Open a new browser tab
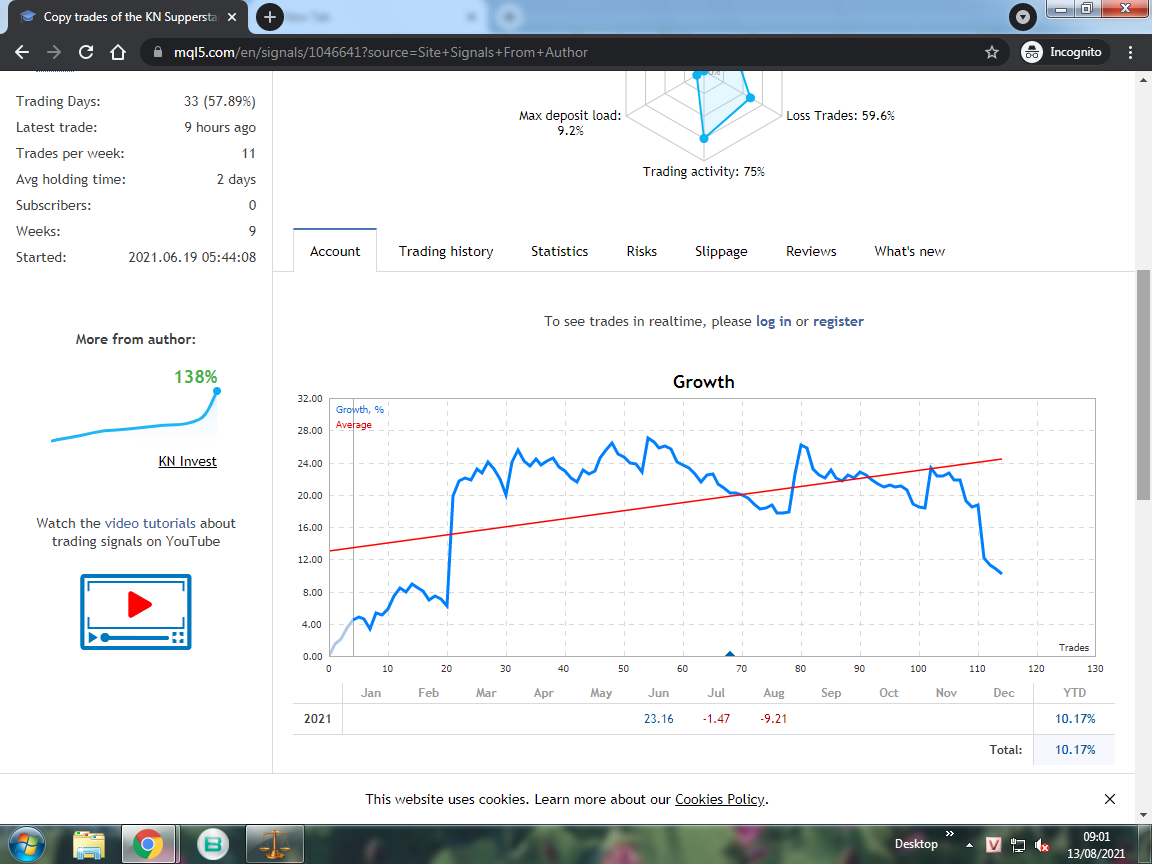Viewport: 1152px width, 864px height. [x=270, y=16]
